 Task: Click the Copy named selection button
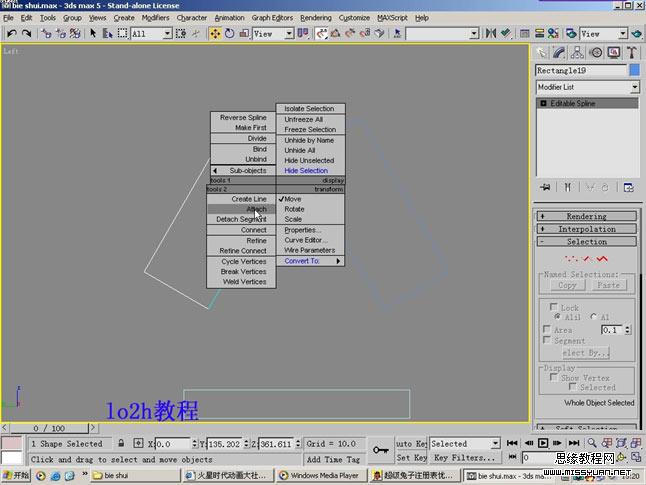point(567,285)
